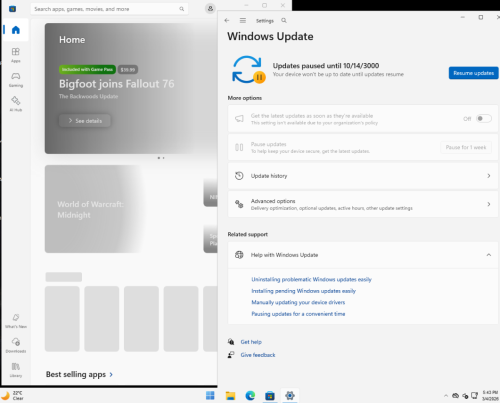Expand Advanced options row
Image resolution: width=500 pixels, height=403 pixels.
tap(363, 204)
